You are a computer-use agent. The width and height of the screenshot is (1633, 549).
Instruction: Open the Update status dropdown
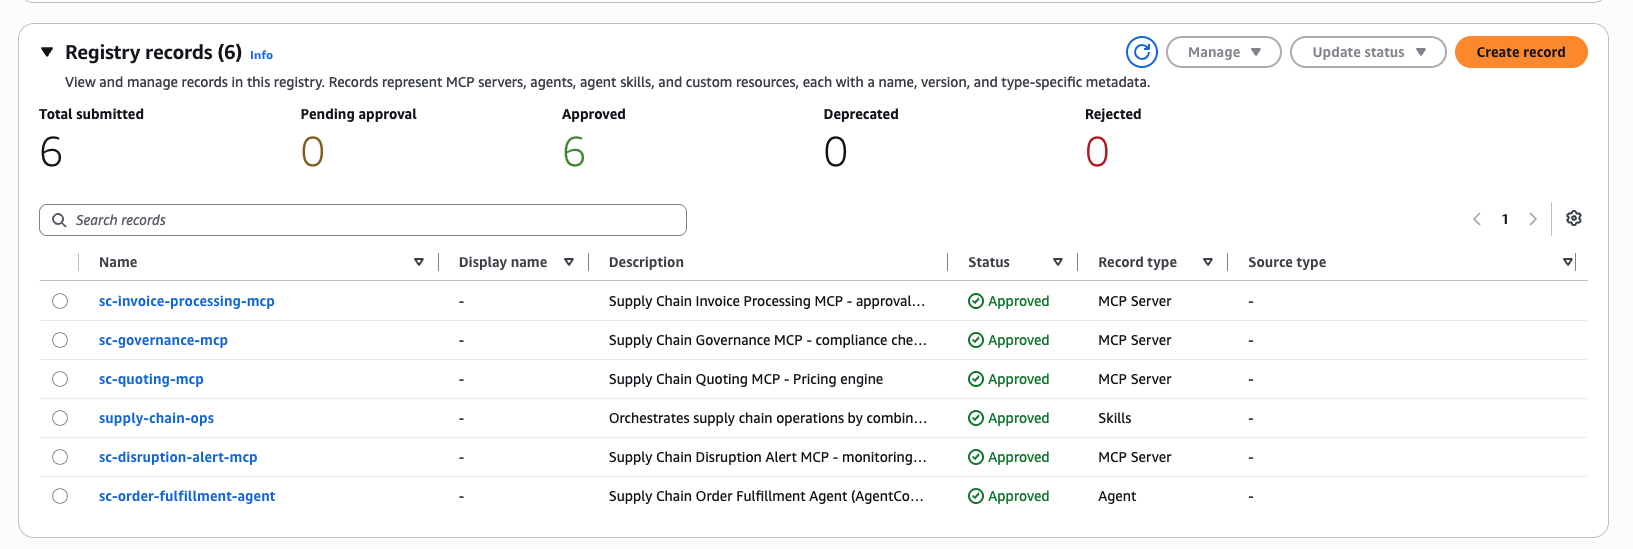(x=1368, y=52)
